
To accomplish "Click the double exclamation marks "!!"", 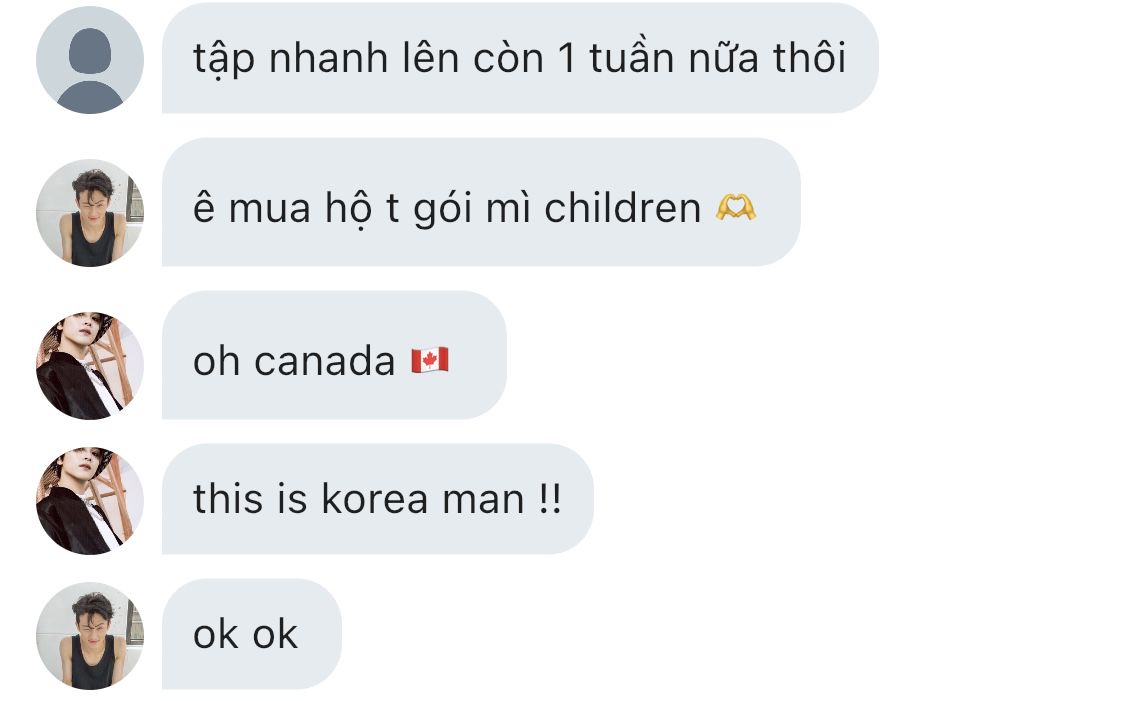I will [x=550, y=499].
